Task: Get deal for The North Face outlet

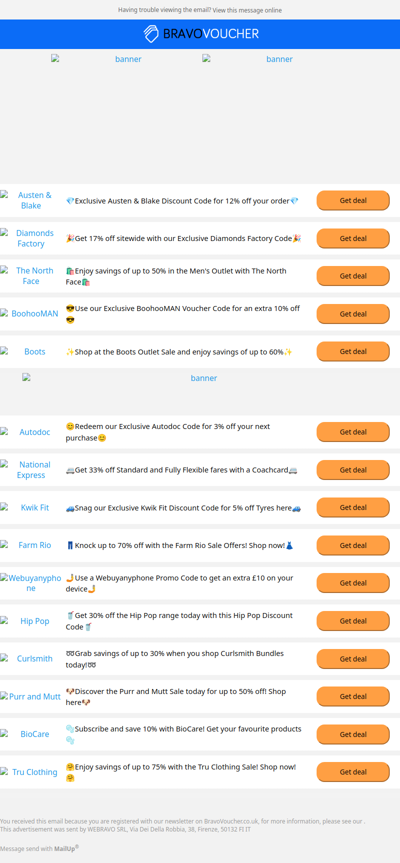Action: pos(353,276)
